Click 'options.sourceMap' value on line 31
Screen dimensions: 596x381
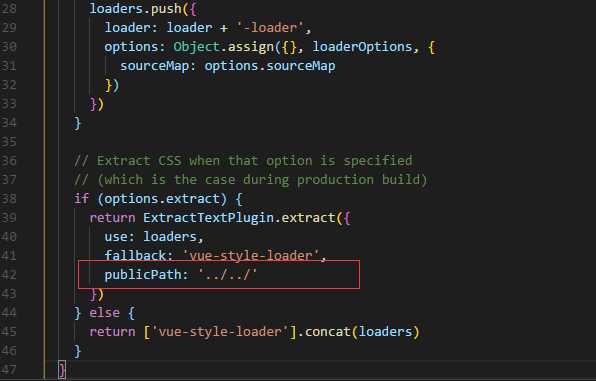point(270,66)
